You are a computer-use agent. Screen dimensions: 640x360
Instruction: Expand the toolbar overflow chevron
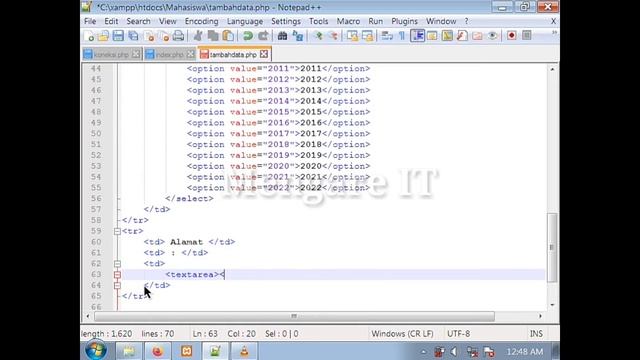(x=554, y=33)
